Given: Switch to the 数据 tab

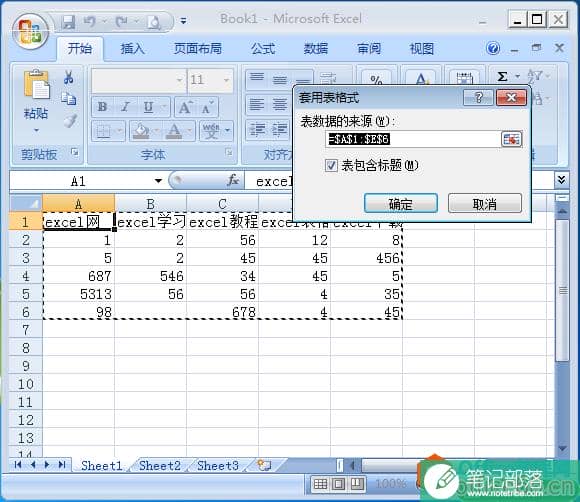Looking at the screenshot, I should [316, 48].
